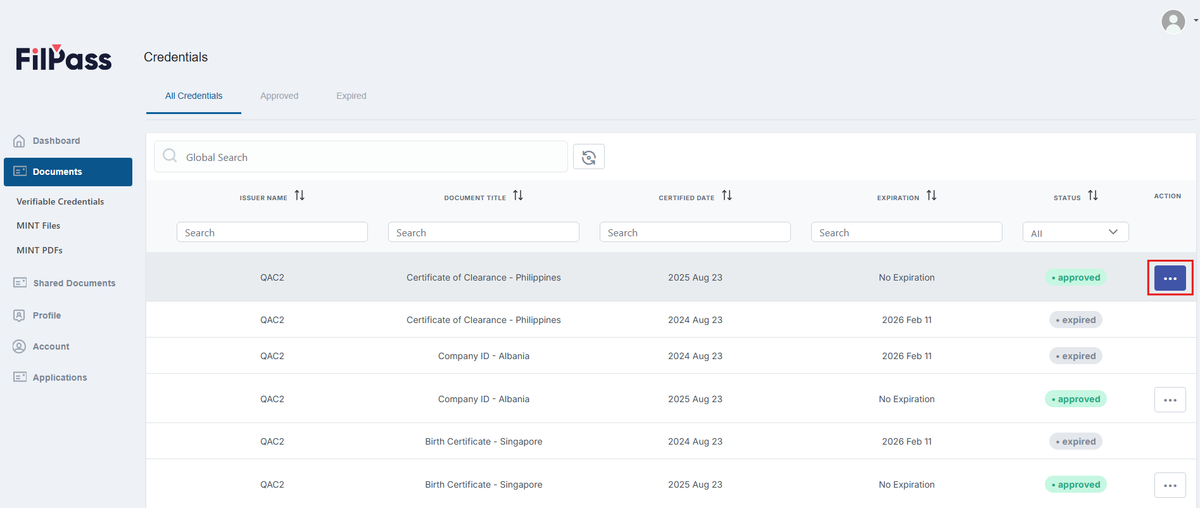
Task: Open action menu for approved Birth Certificate - Singapore
Action: coord(1170,485)
